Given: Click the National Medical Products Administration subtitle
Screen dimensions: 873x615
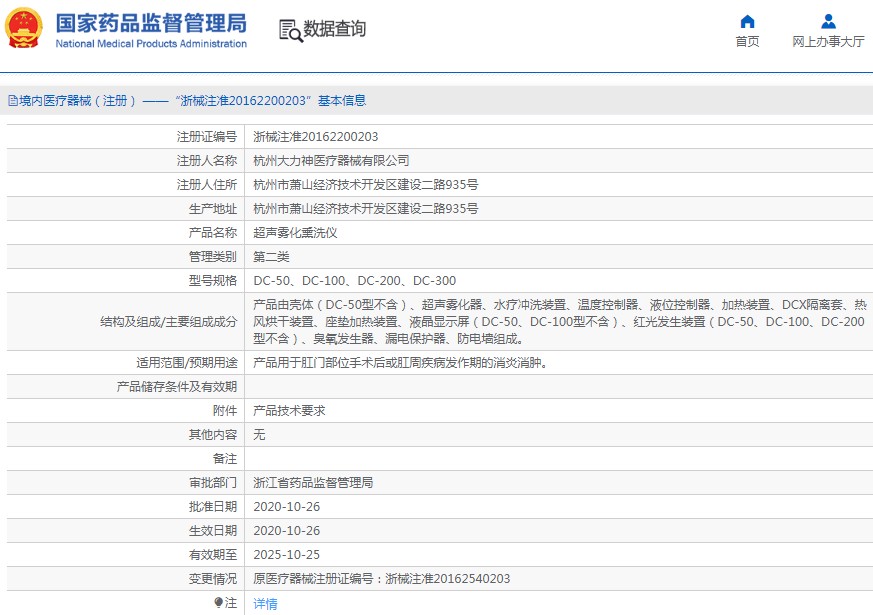Looking at the screenshot, I should (x=151, y=43).
